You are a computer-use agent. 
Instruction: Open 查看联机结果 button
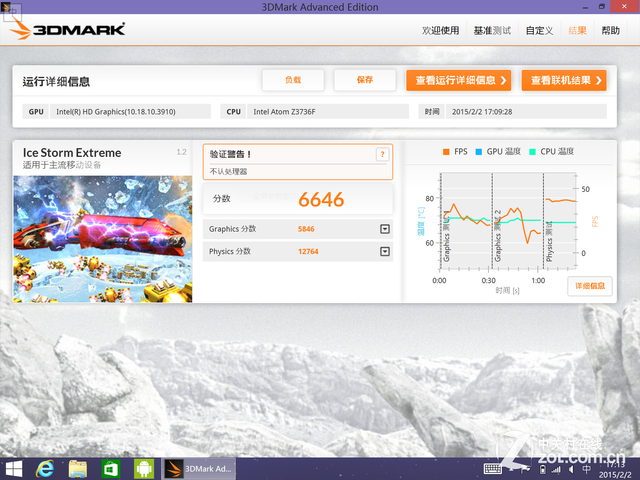tap(564, 80)
